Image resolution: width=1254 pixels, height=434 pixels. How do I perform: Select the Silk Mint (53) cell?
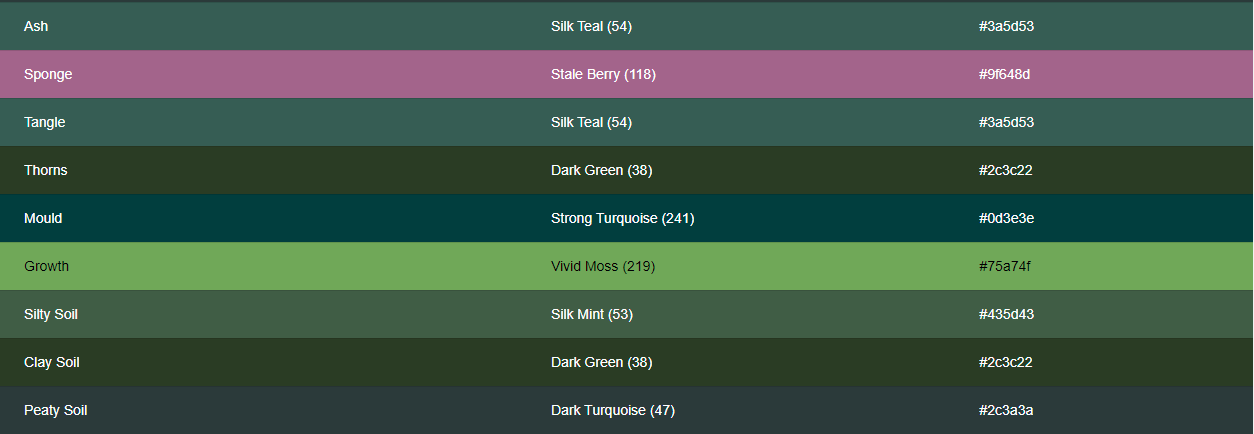click(x=592, y=315)
